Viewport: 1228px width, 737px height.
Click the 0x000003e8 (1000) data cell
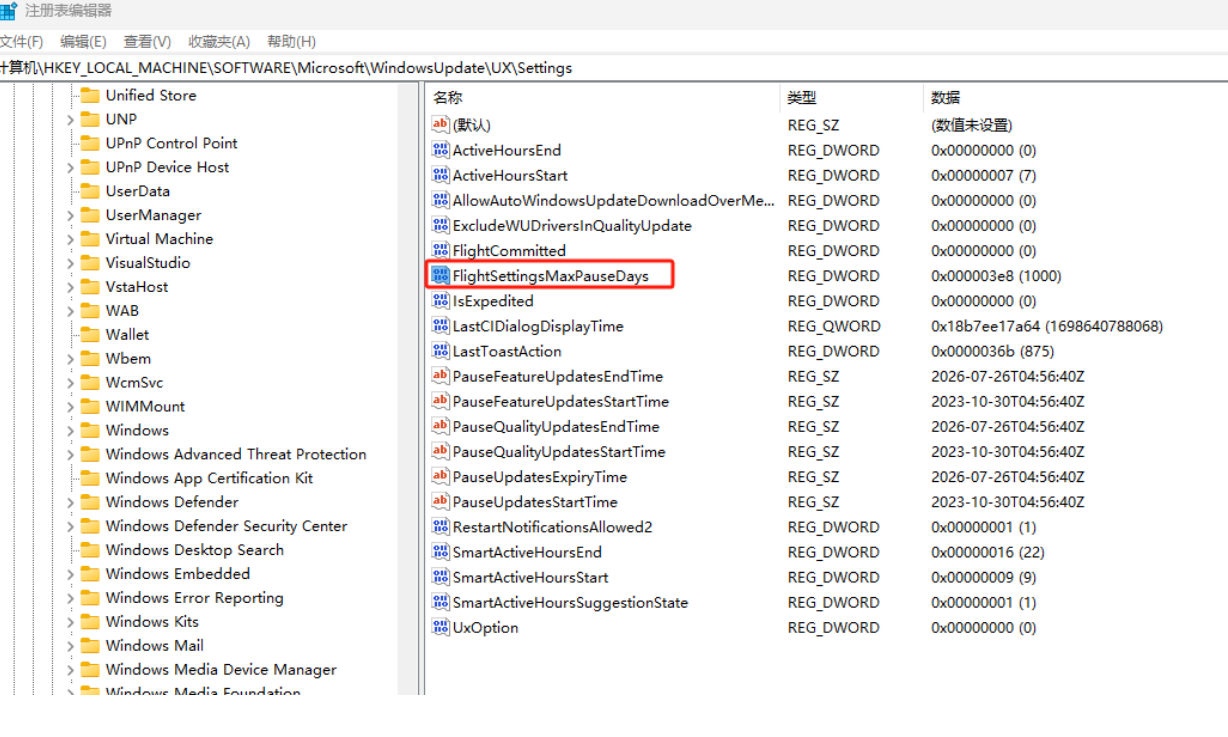(996, 276)
